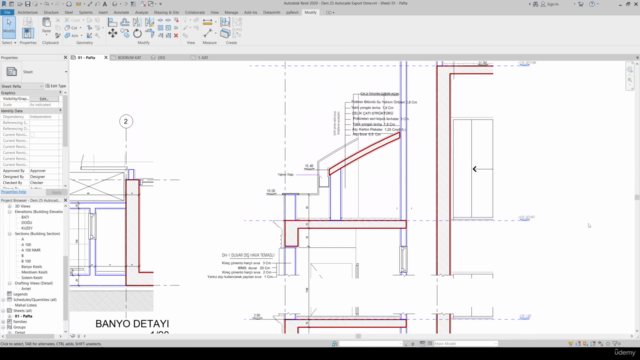Click the Visibility/Graphics Edit button
This screenshot has height=360, width=640.
pyautogui.click(x=44, y=99)
